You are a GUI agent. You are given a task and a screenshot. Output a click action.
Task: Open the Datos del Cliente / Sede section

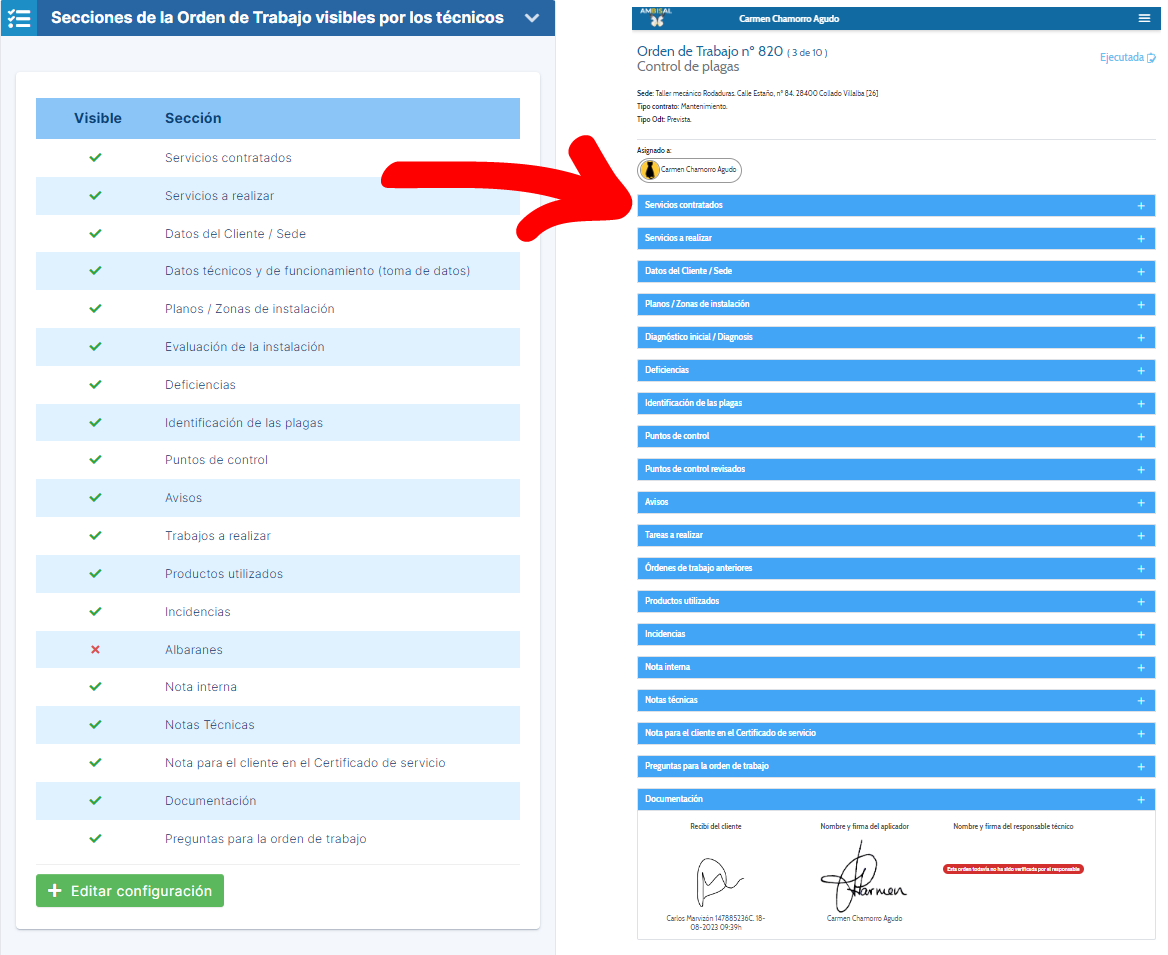[x=895, y=271]
